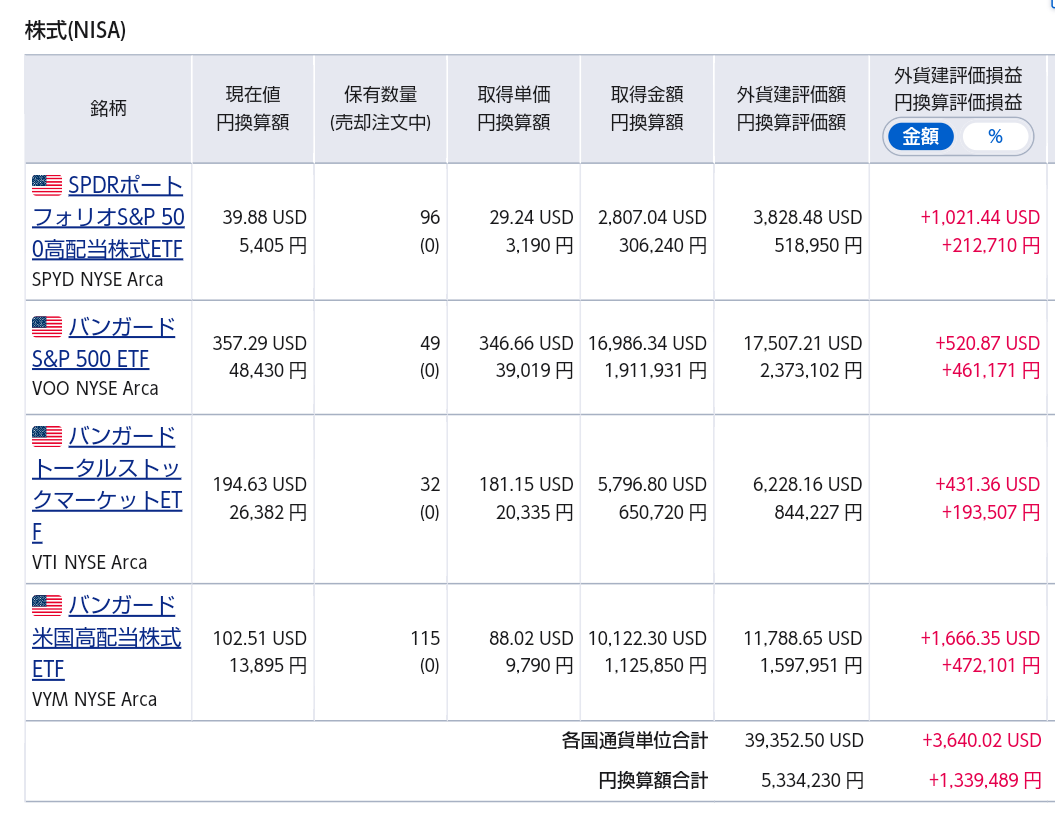Click US flag icon in VTI row
Viewport: 1055px width, 815px height.
[46, 436]
